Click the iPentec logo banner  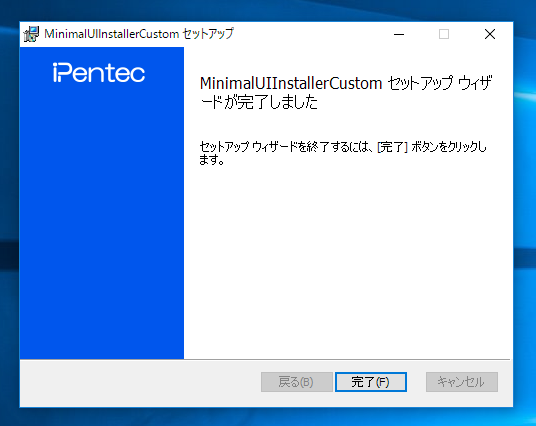(x=102, y=203)
